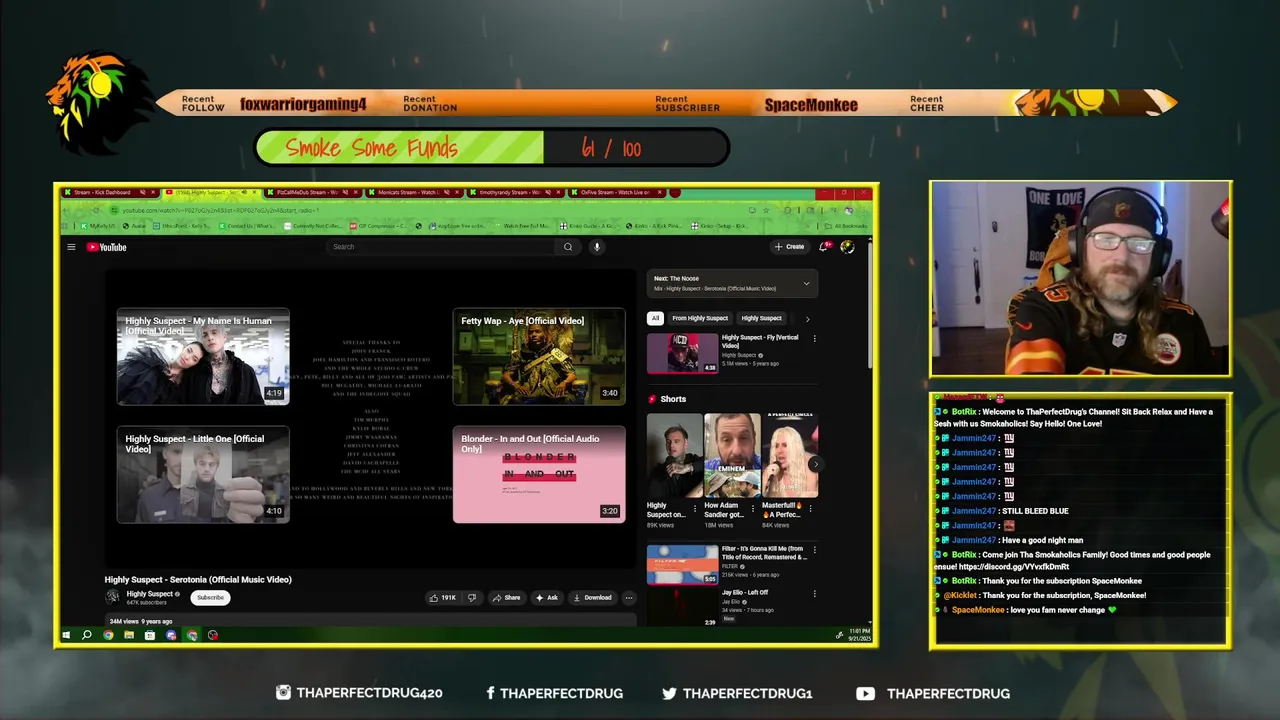Dislike the Serotonia video
This screenshot has height=720, width=1280.
[x=472, y=598]
